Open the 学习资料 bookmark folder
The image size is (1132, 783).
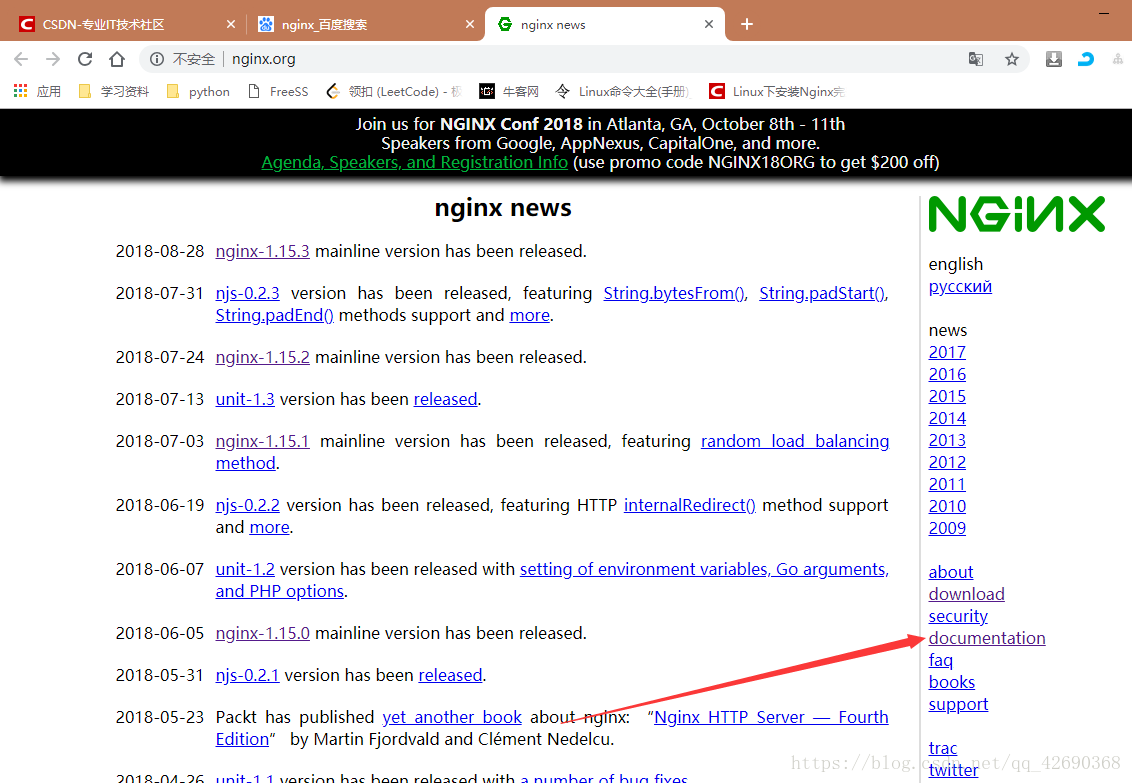click(114, 91)
